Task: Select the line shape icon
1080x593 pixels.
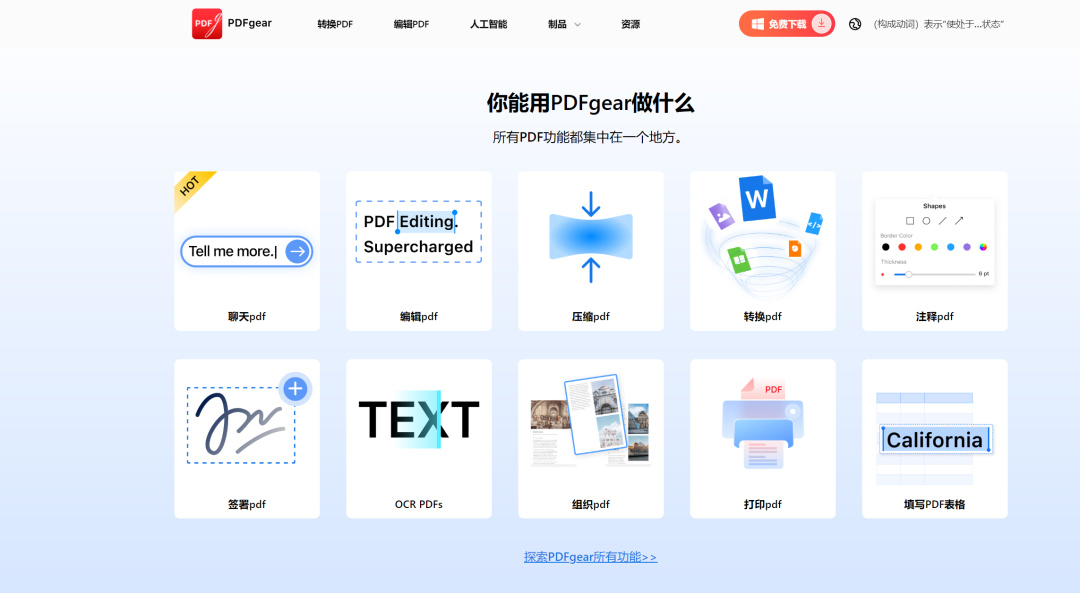Action: click(942, 221)
